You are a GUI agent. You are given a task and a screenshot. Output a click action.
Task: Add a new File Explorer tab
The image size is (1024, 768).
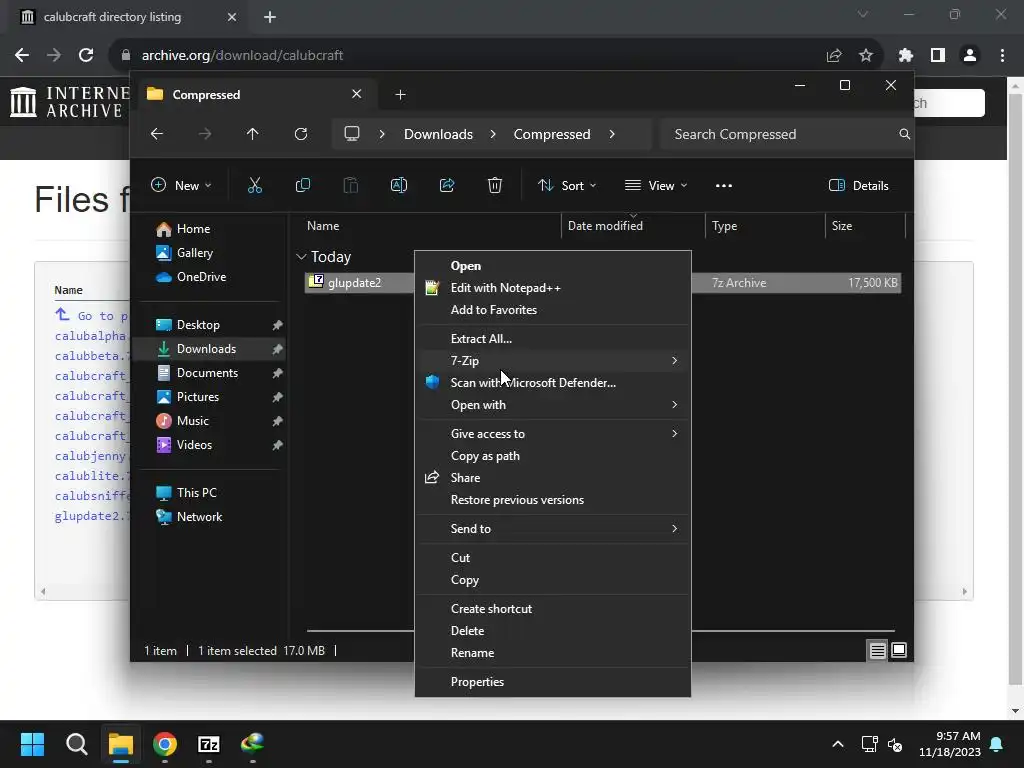[400, 95]
